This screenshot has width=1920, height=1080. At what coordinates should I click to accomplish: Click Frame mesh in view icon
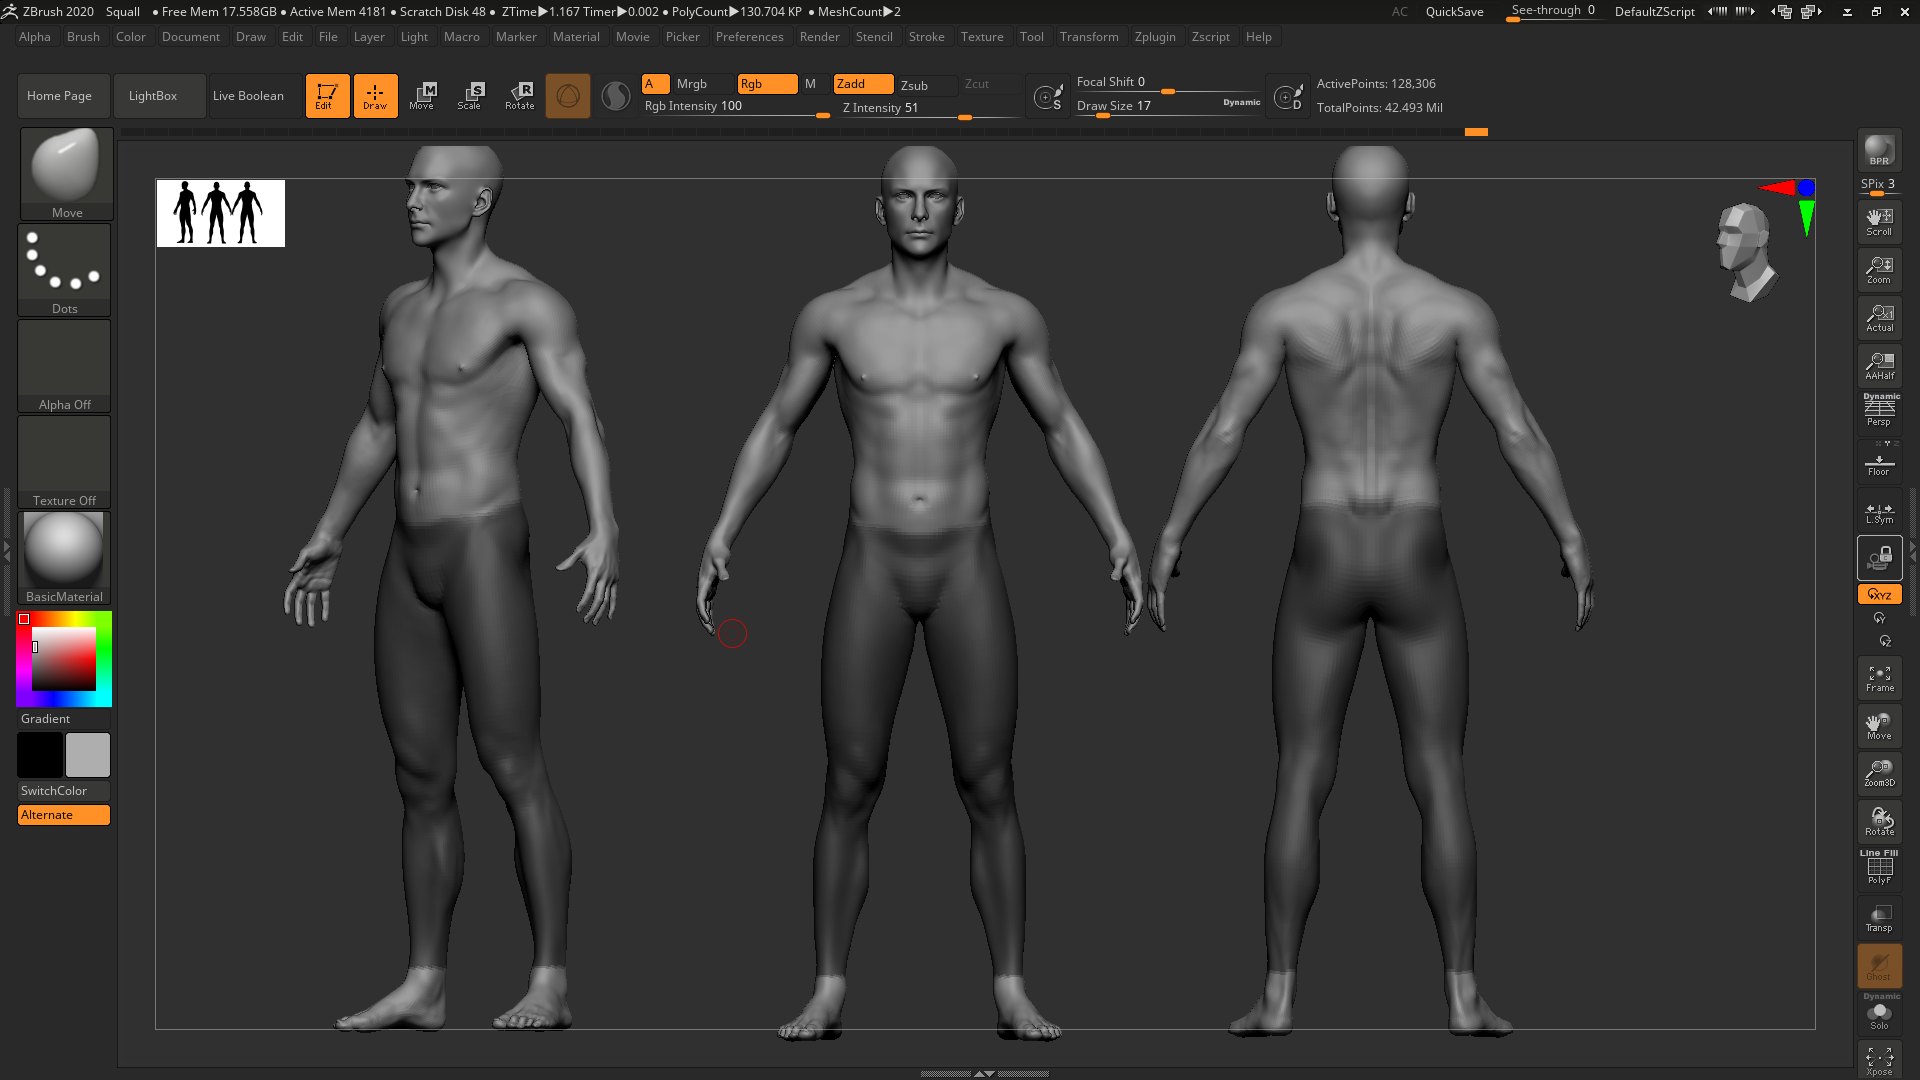(1879, 678)
